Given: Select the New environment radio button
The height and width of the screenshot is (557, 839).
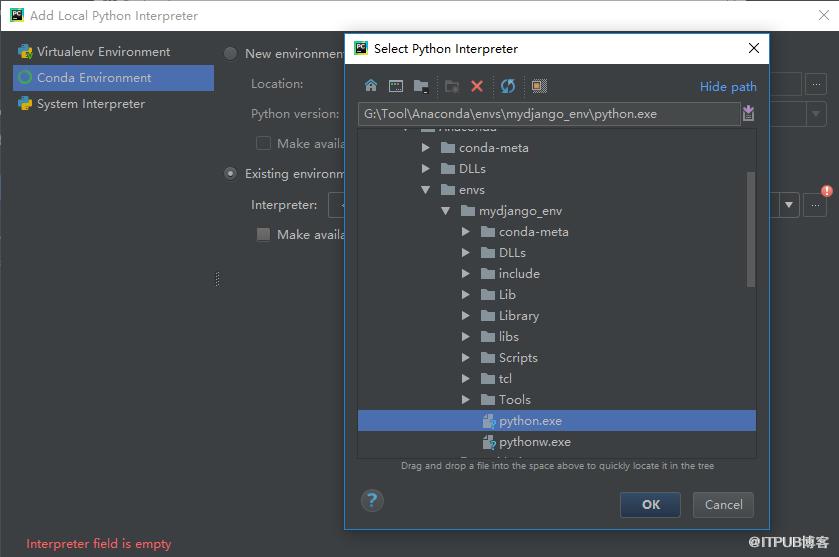Looking at the screenshot, I should [x=231, y=54].
